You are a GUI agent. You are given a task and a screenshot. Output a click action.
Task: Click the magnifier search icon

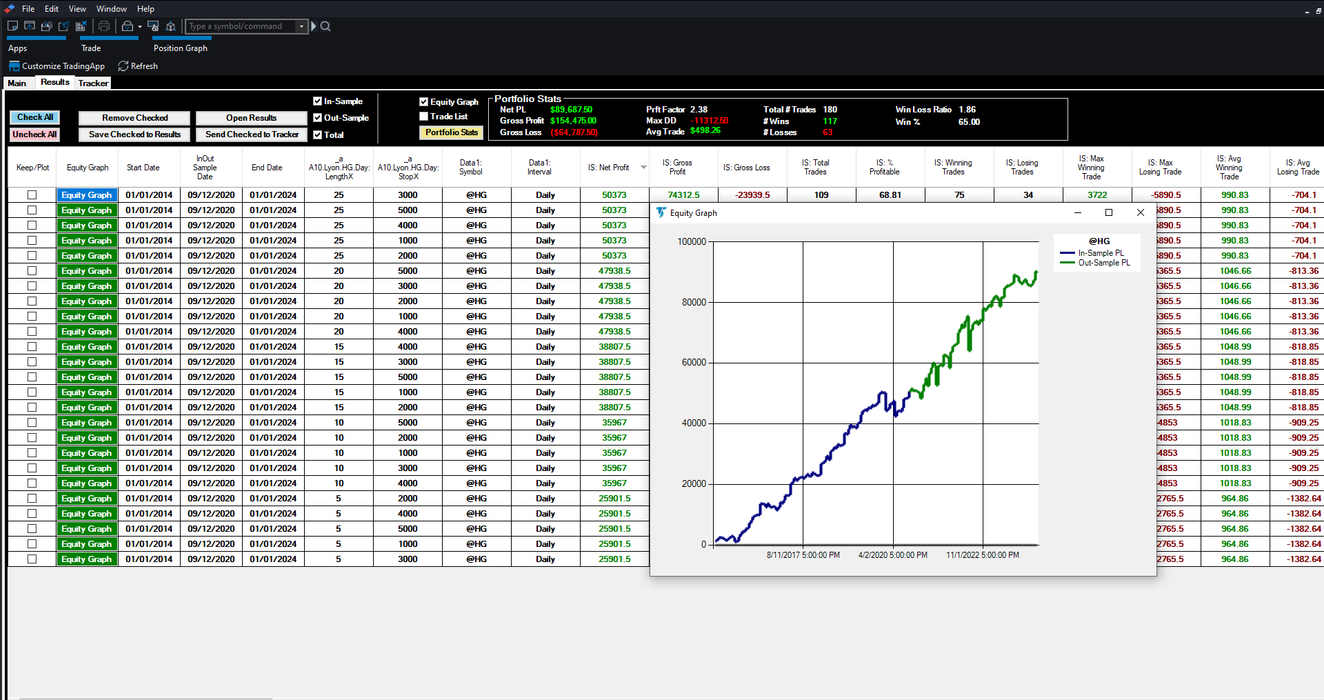[x=326, y=27]
